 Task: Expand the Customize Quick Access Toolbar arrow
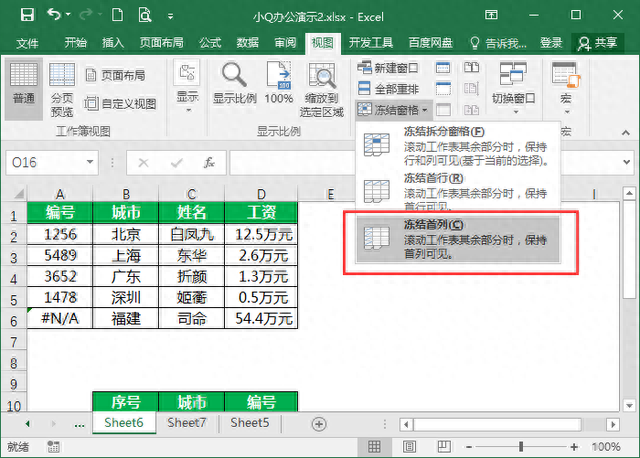tap(171, 17)
